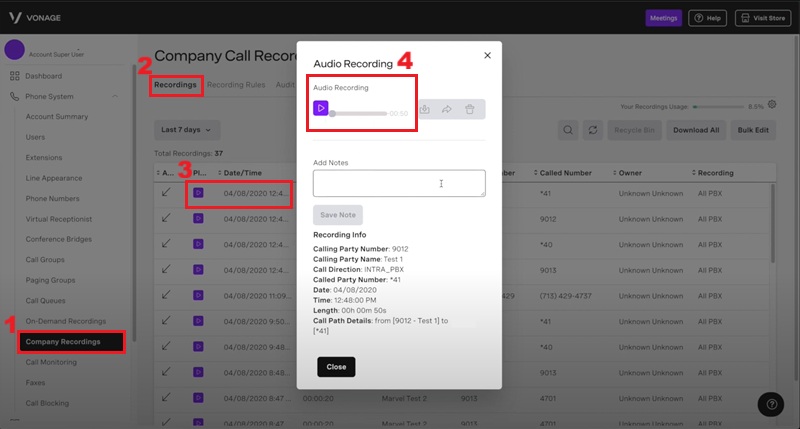
Task: Open Call Monitoring in the sidebar
Action: tap(53, 362)
